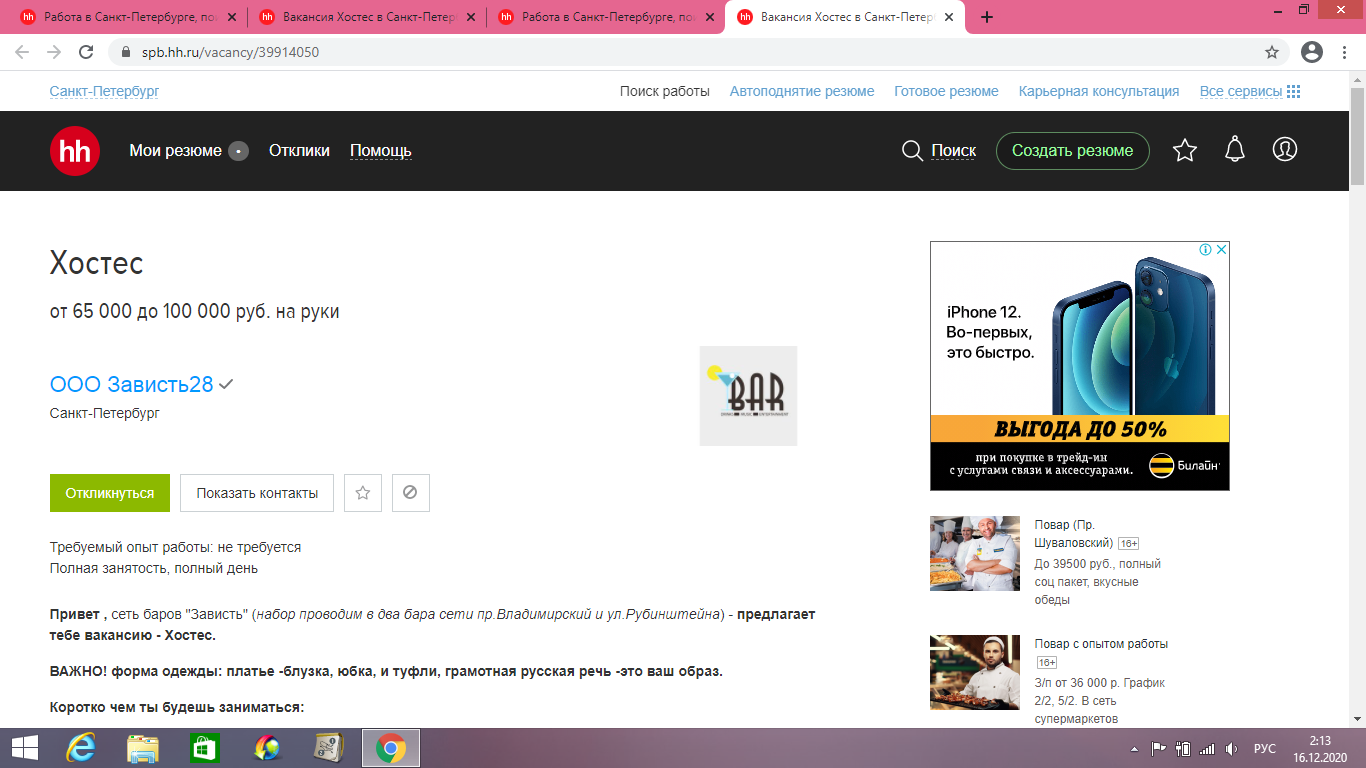Viewport: 1366px width, 768px height.
Task: Open notifications bell icon
Action: (x=1235, y=150)
